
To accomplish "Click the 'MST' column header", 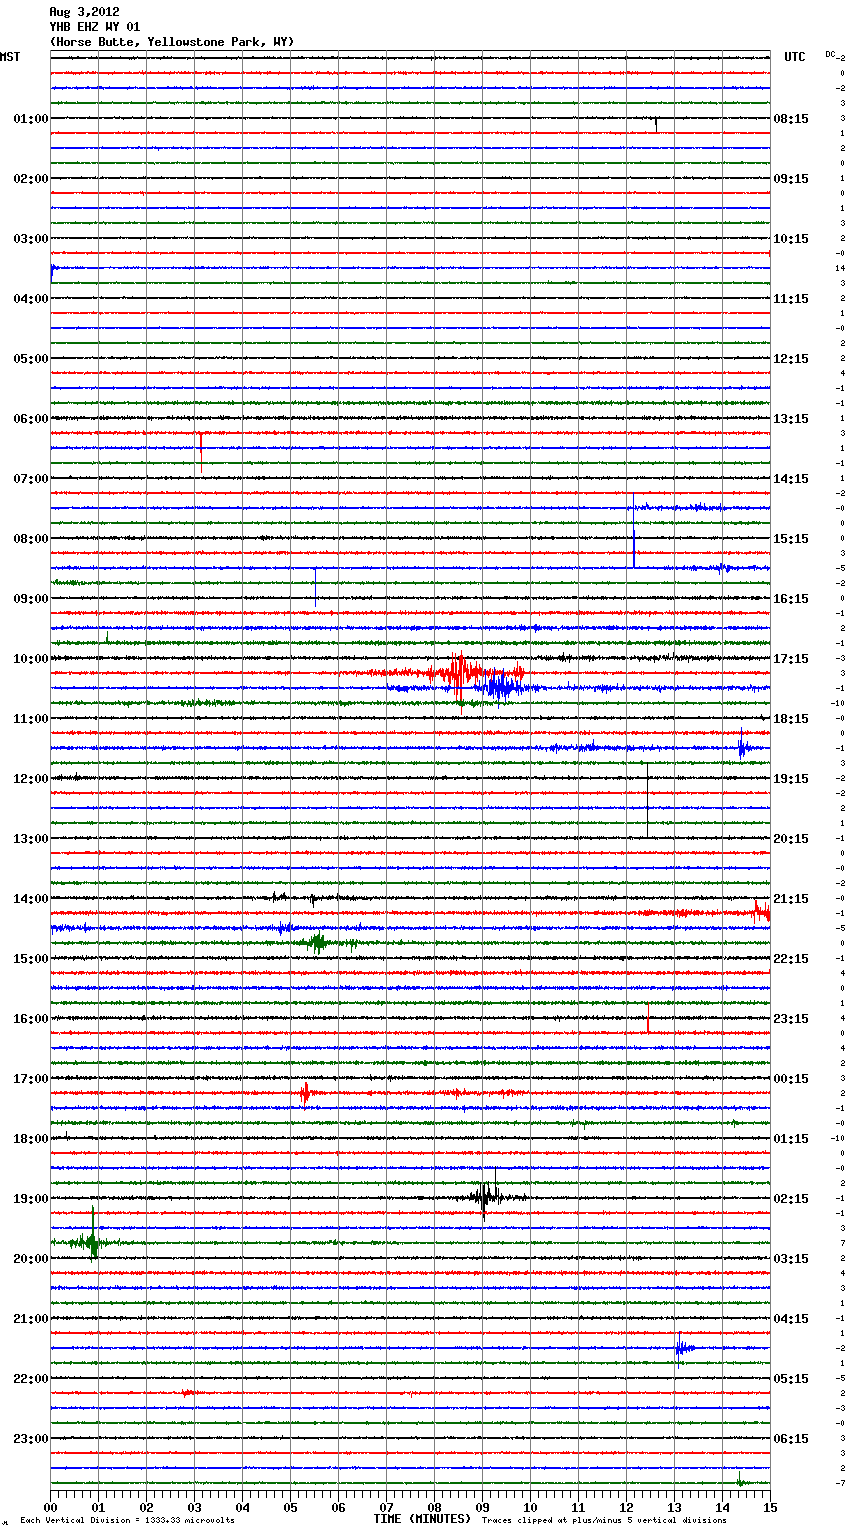I will click(10, 57).
